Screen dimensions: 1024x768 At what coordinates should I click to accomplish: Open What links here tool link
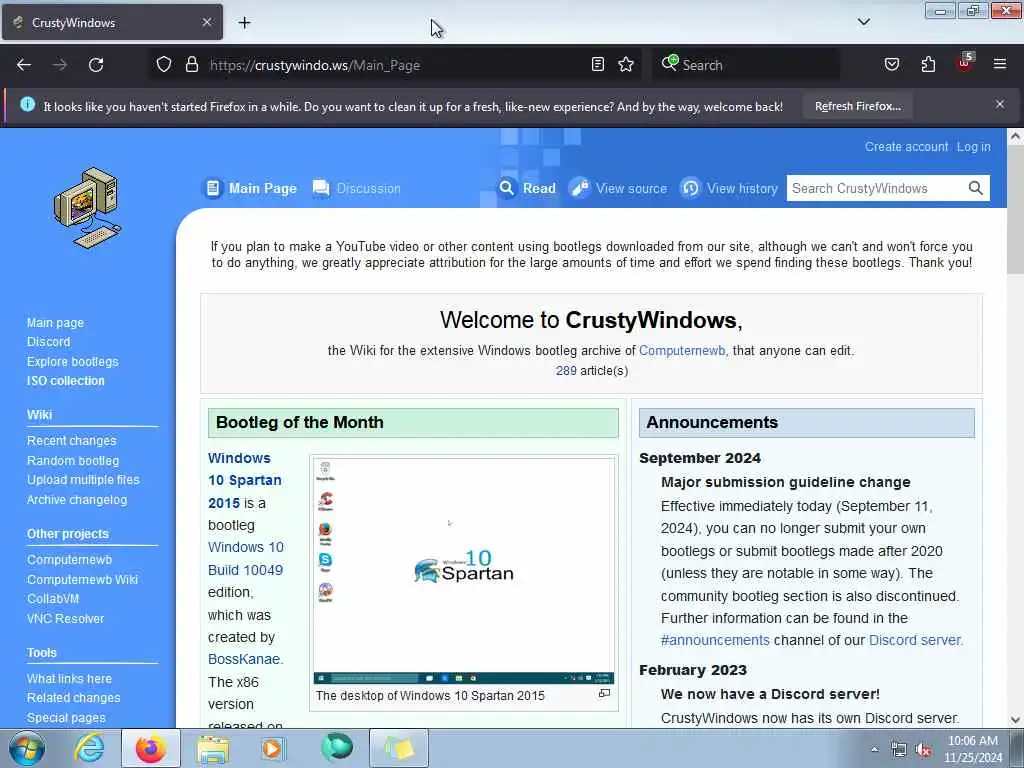pos(69,679)
